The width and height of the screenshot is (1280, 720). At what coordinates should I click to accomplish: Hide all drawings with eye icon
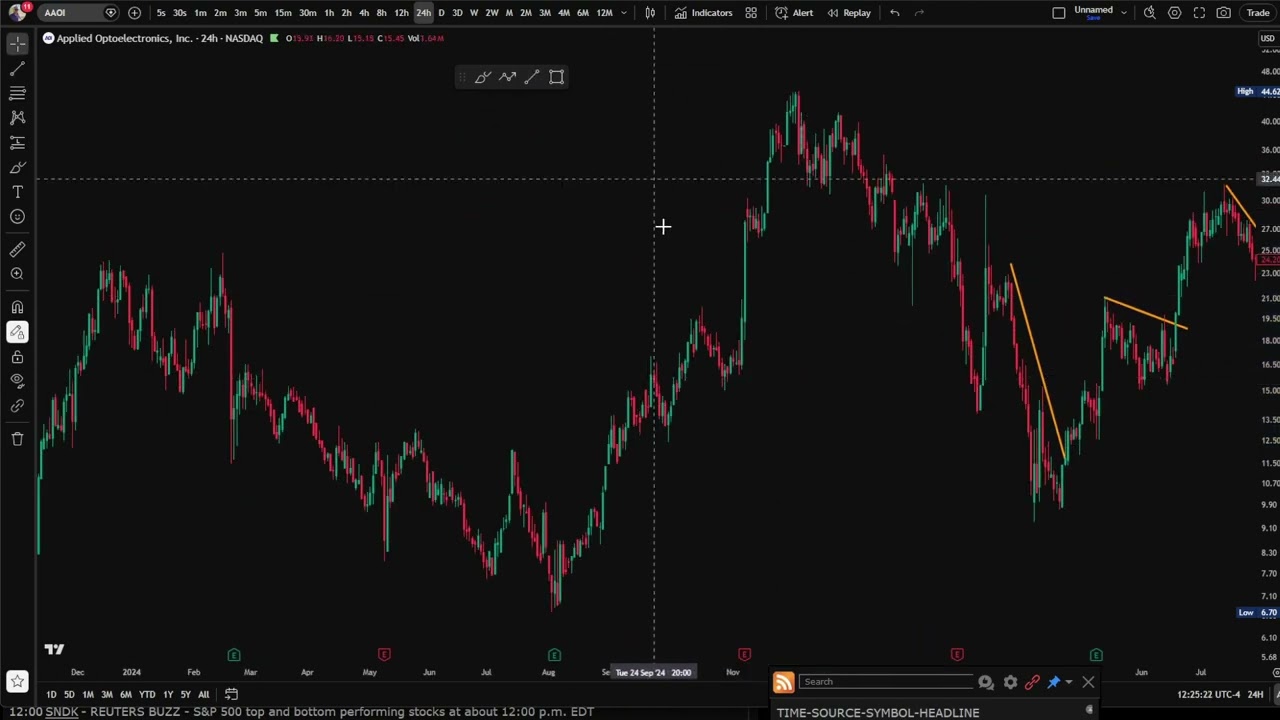(17, 381)
